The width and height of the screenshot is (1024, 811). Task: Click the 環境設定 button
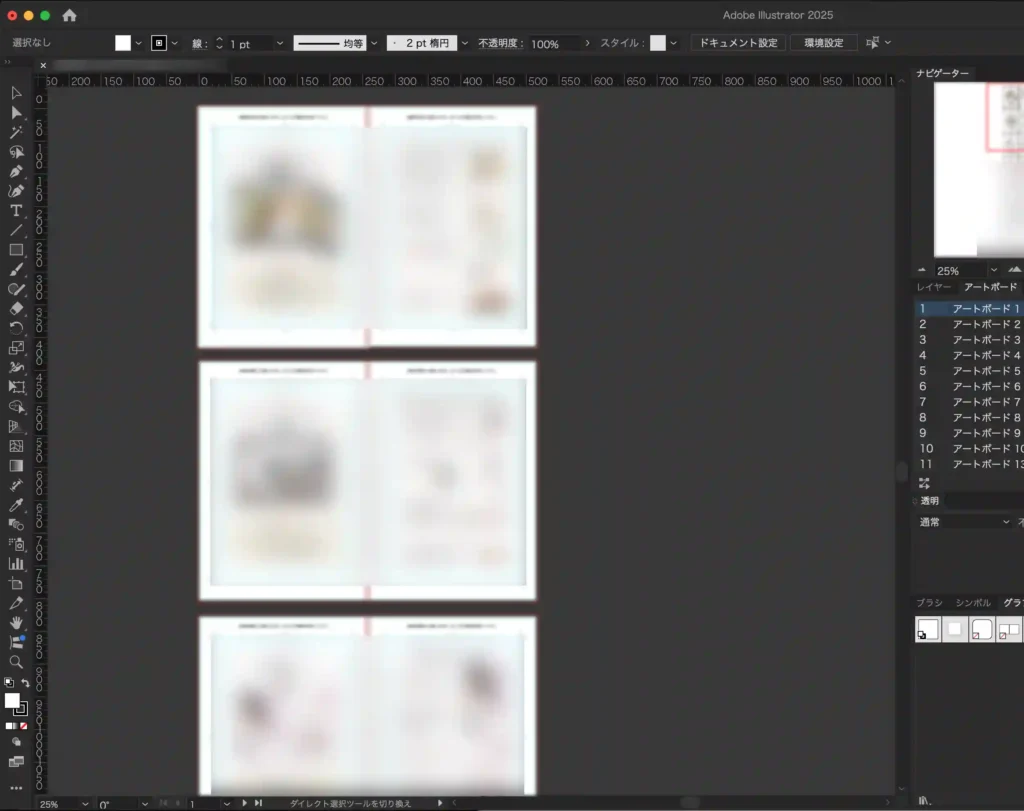(x=824, y=43)
